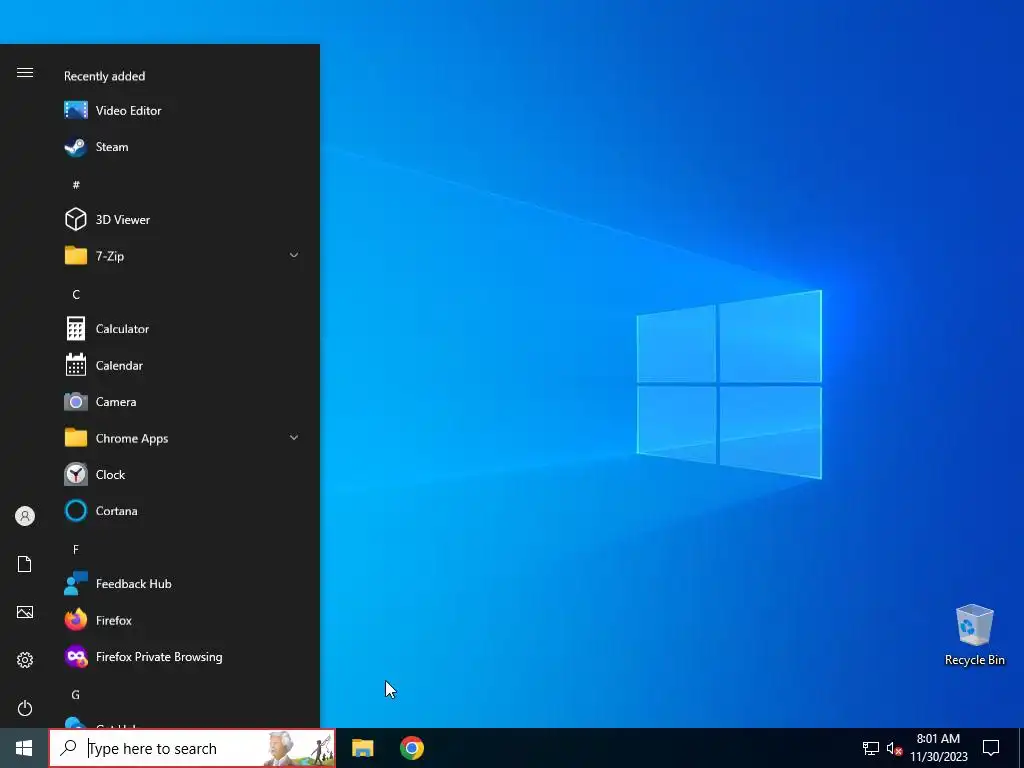Open File Explorer from the taskbar
Screen dimensions: 1024x768
pos(362,748)
